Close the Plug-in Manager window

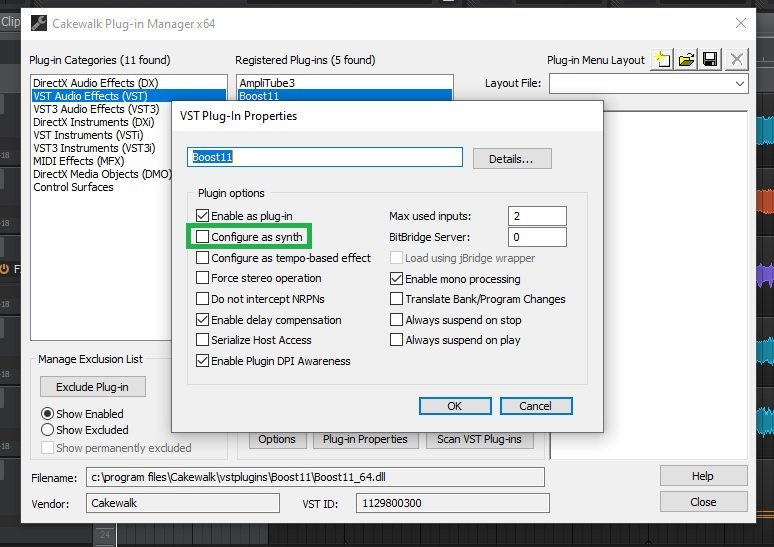(740, 23)
